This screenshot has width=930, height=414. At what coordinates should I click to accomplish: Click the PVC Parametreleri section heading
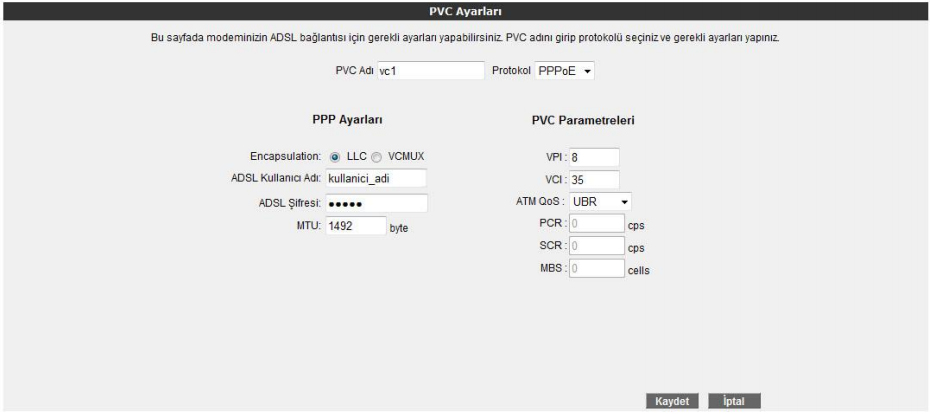(x=584, y=121)
